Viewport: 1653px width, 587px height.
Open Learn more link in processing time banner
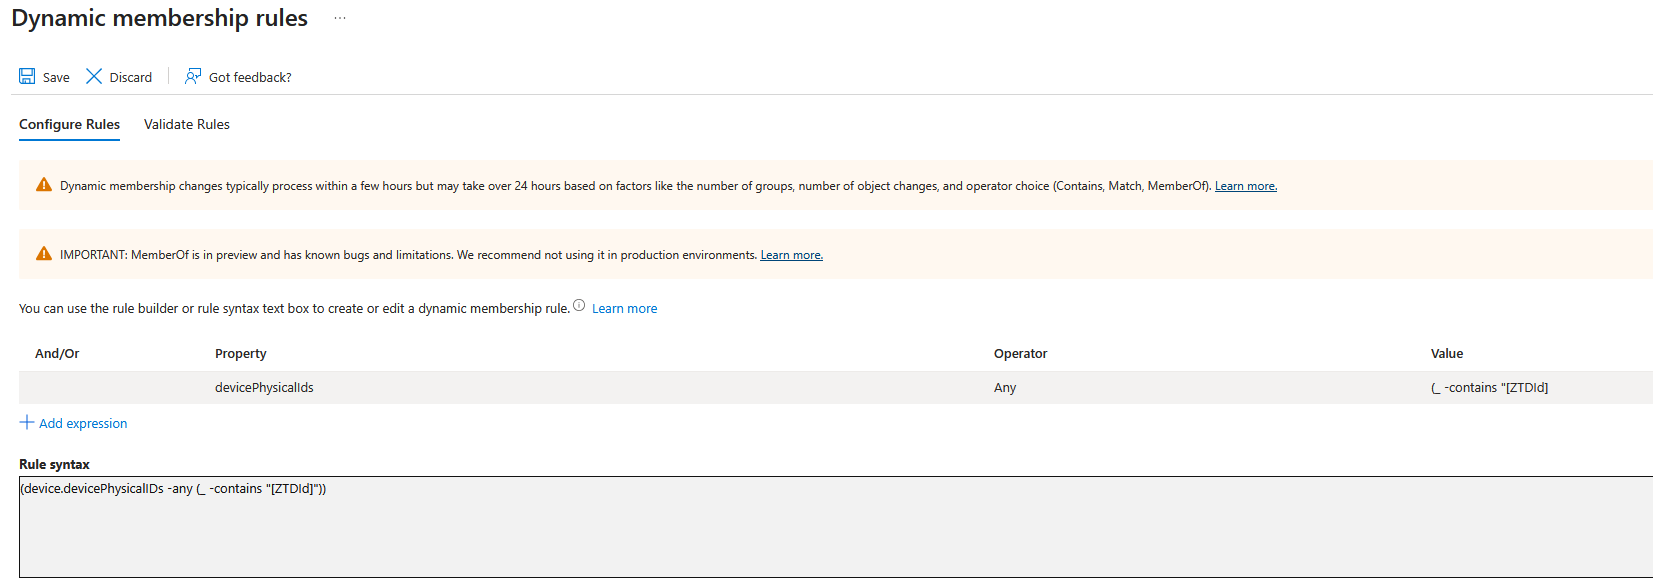(x=1245, y=186)
